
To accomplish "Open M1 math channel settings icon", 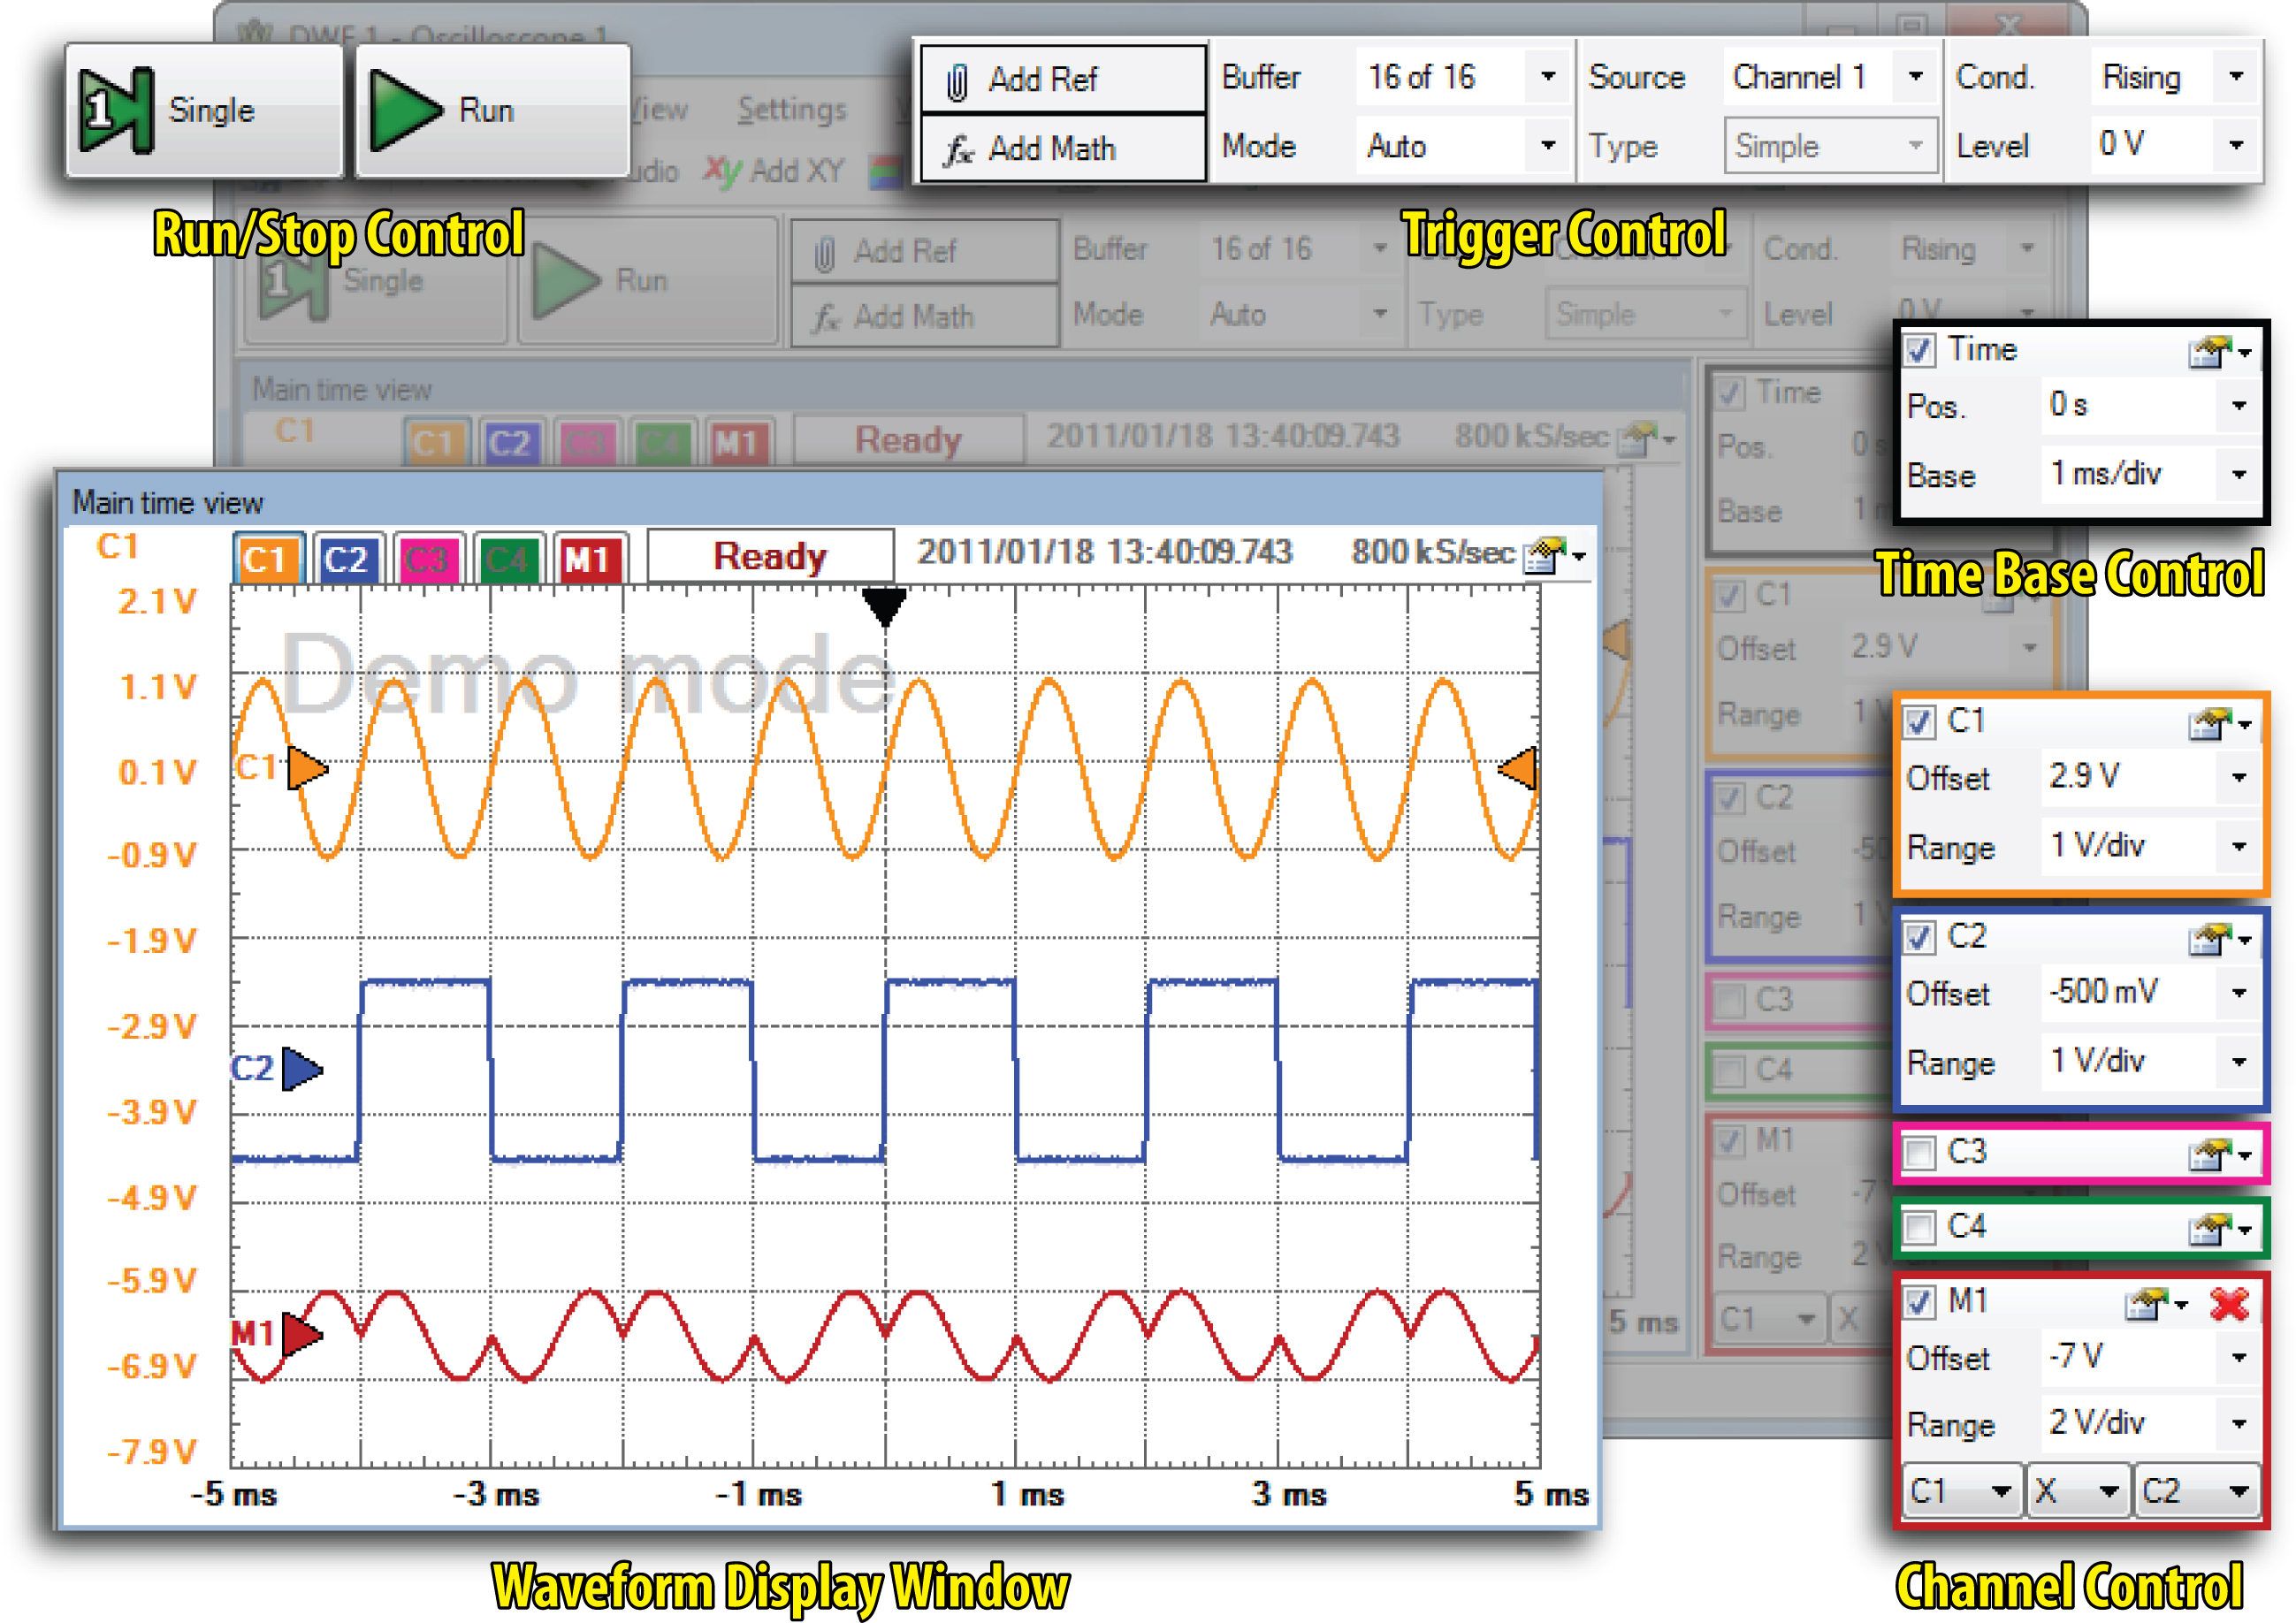I will tap(2156, 1304).
